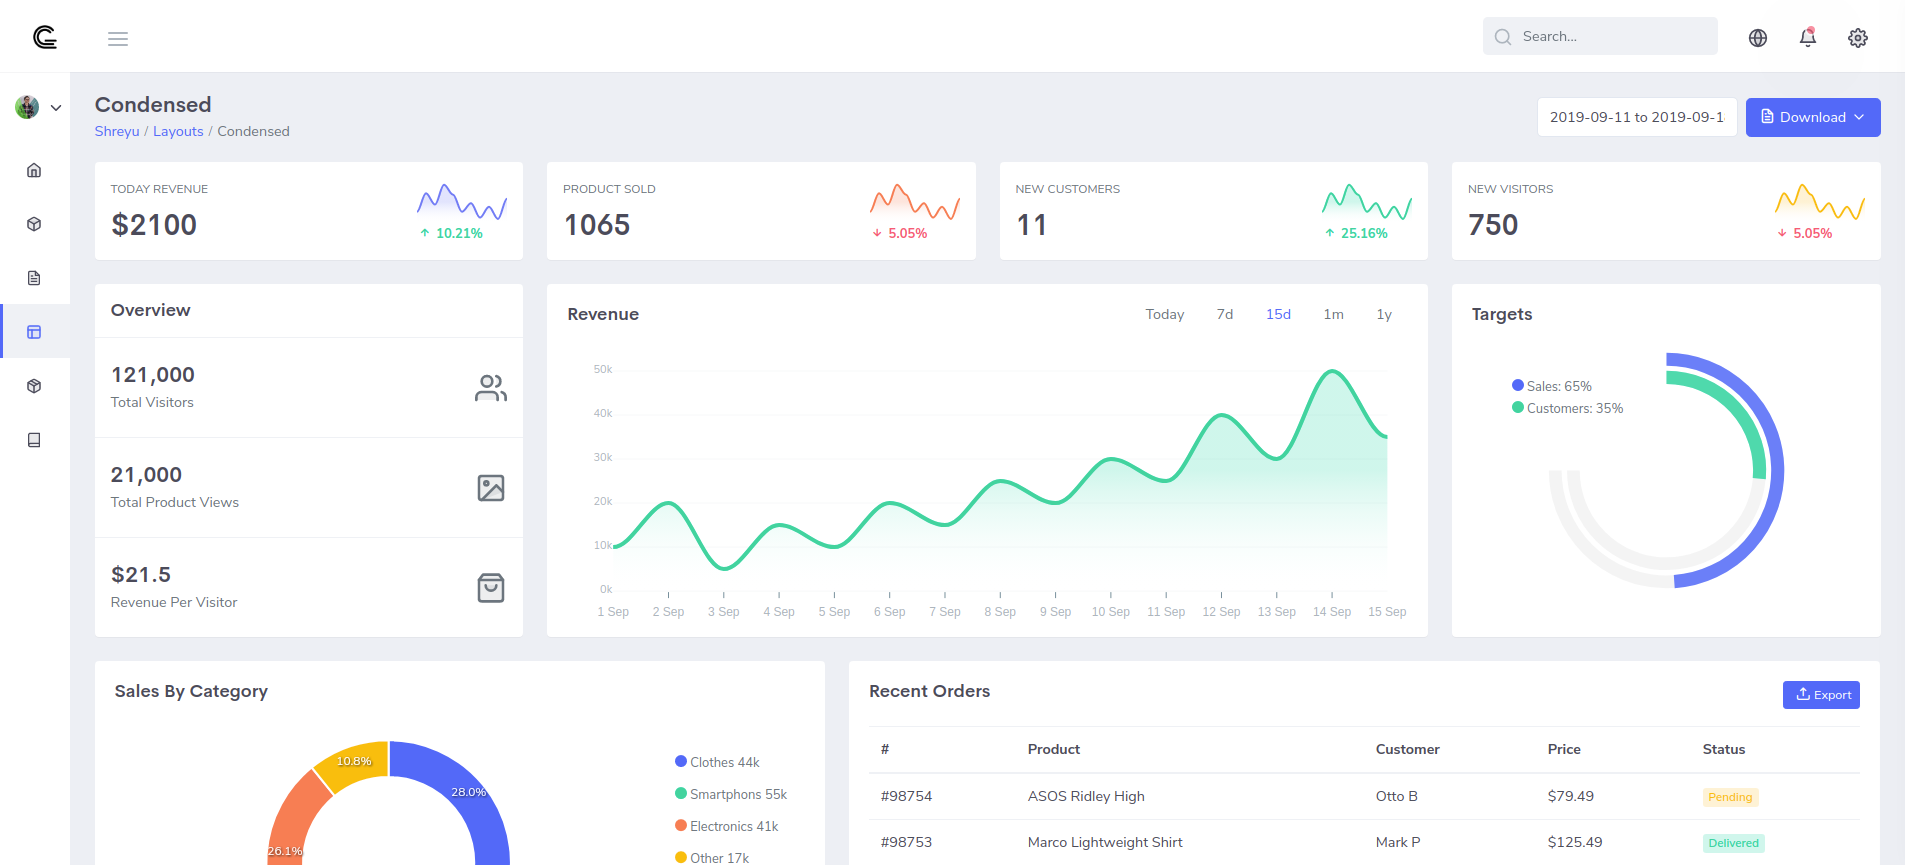Click the ASOS Ridley High product
1905x865 pixels.
click(1086, 796)
